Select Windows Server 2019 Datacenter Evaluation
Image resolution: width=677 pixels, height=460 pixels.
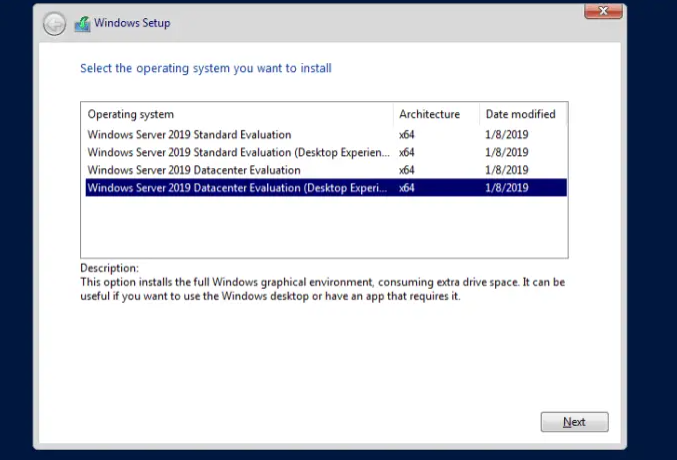click(326, 170)
